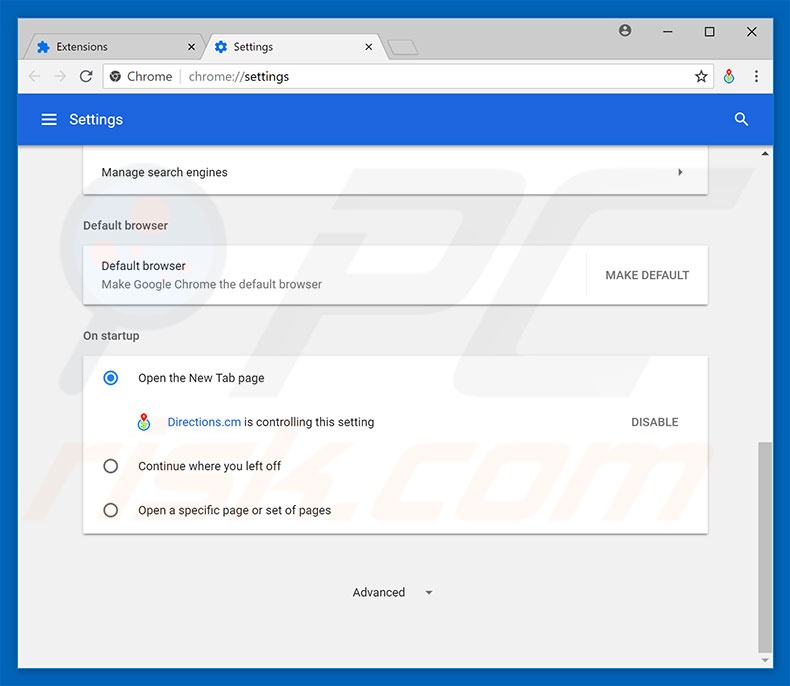The height and width of the screenshot is (686, 790).
Task: Click the Settings page title
Action: 96,119
